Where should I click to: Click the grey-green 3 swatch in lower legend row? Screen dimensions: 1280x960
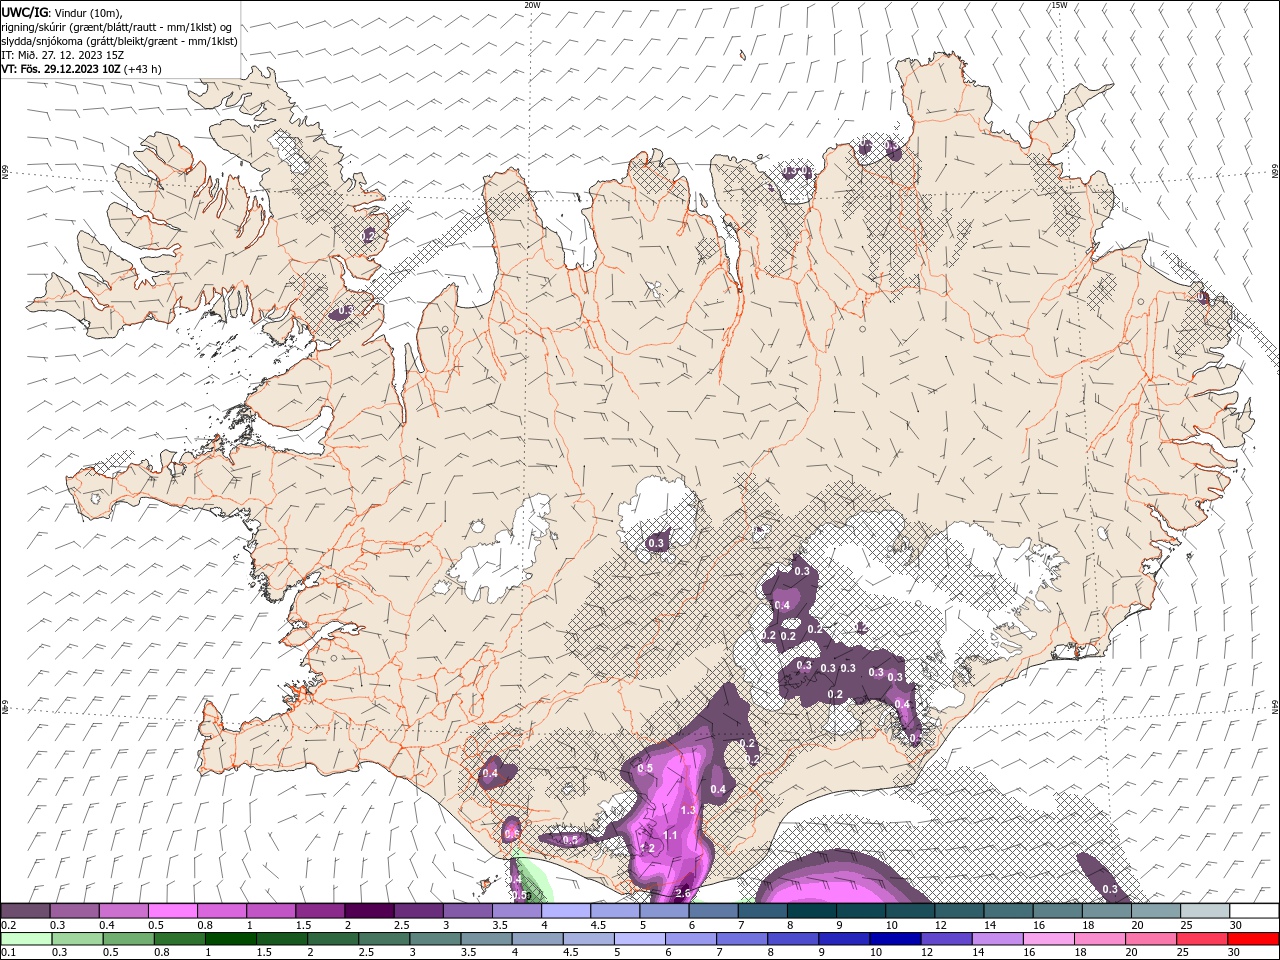click(x=435, y=939)
